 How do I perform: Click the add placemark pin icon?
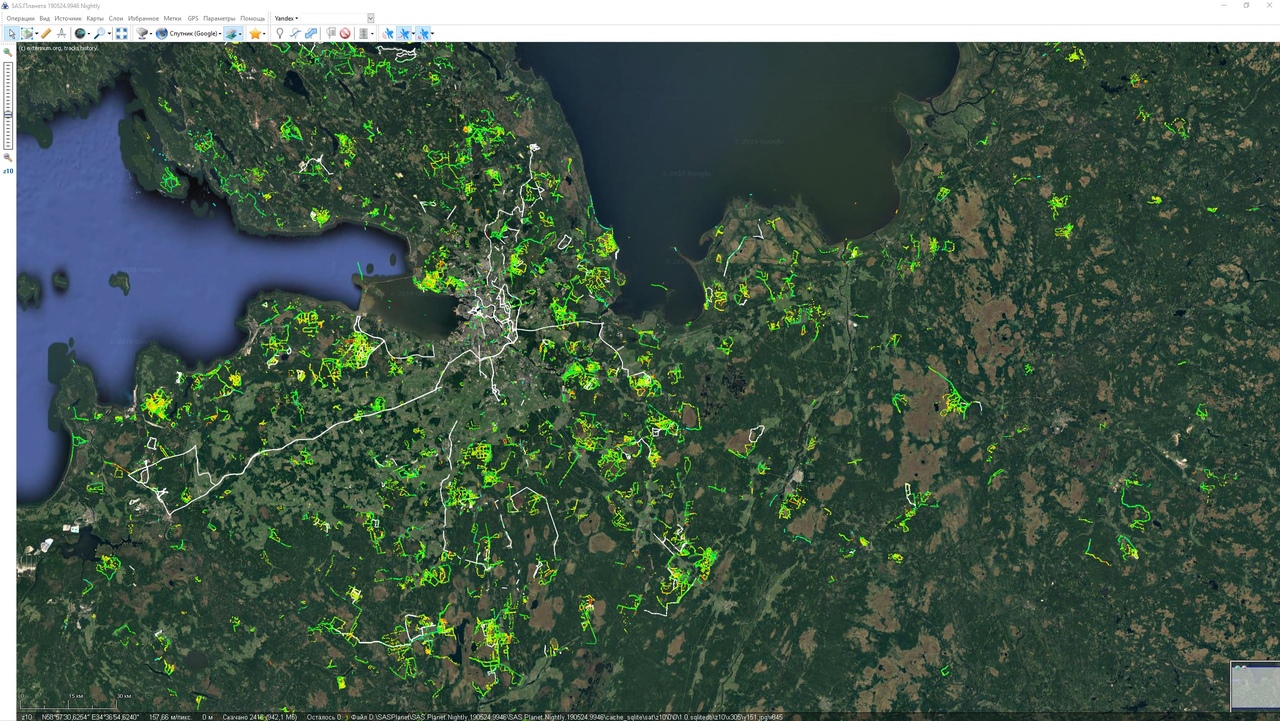tap(279, 33)
